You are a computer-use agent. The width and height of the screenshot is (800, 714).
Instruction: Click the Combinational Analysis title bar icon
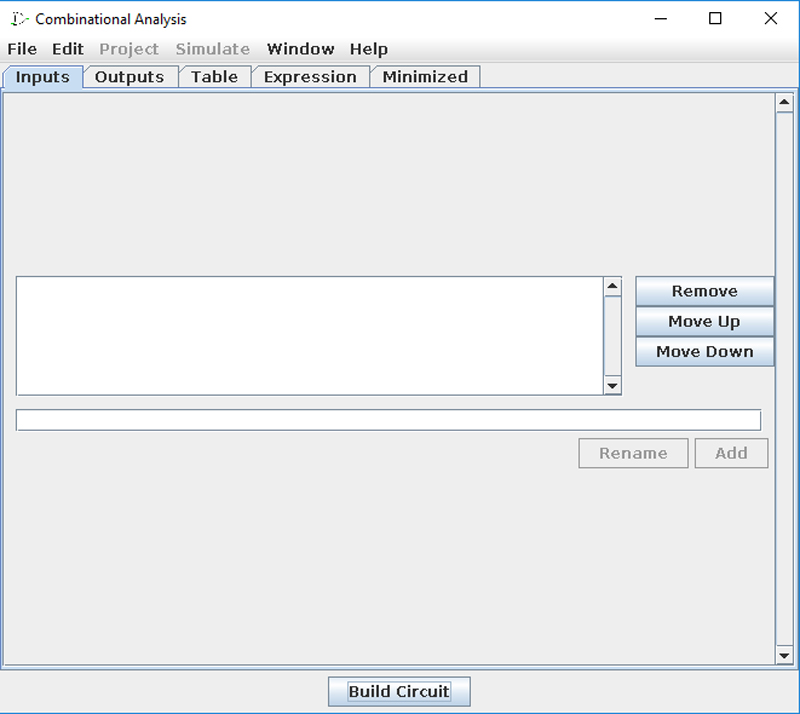[18, 19]
